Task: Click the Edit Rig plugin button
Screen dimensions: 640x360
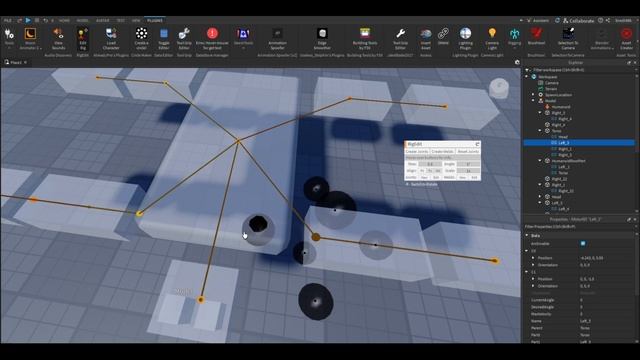Action: [x=83, y=39]
